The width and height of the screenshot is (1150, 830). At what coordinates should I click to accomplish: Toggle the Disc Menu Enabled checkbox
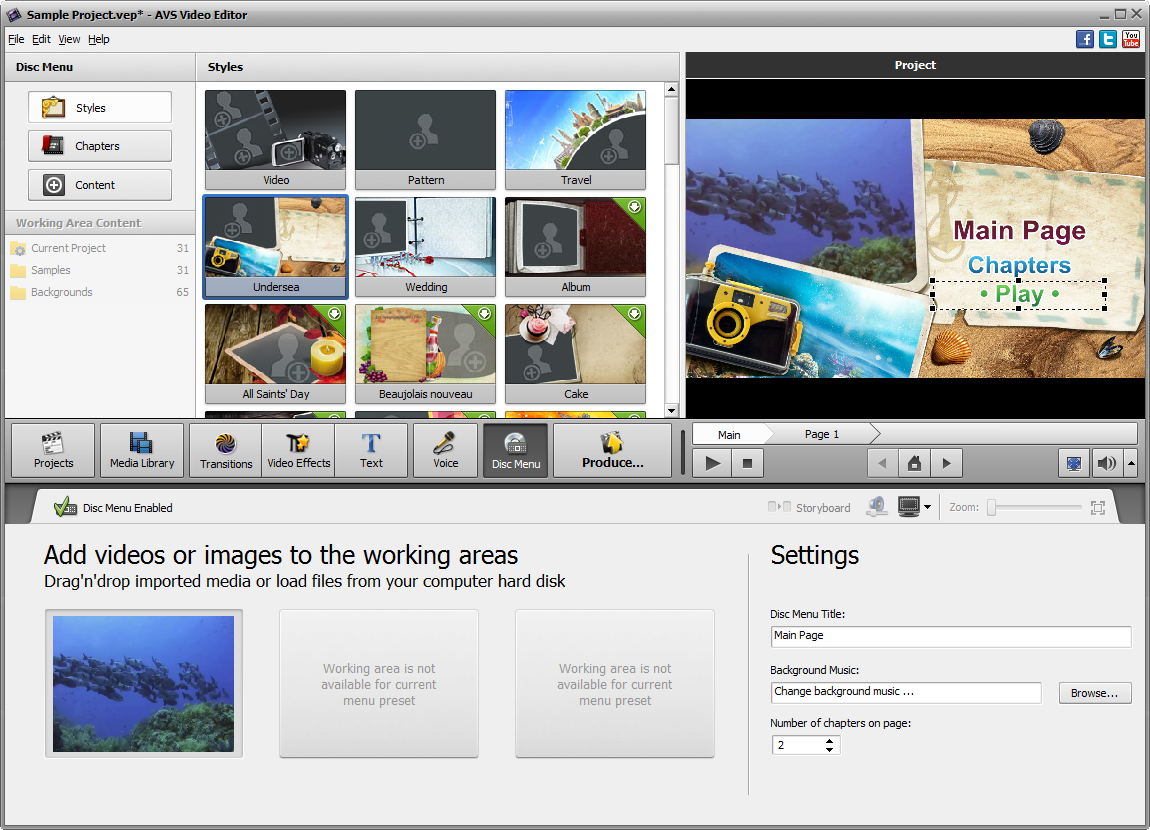coord(65,507)
